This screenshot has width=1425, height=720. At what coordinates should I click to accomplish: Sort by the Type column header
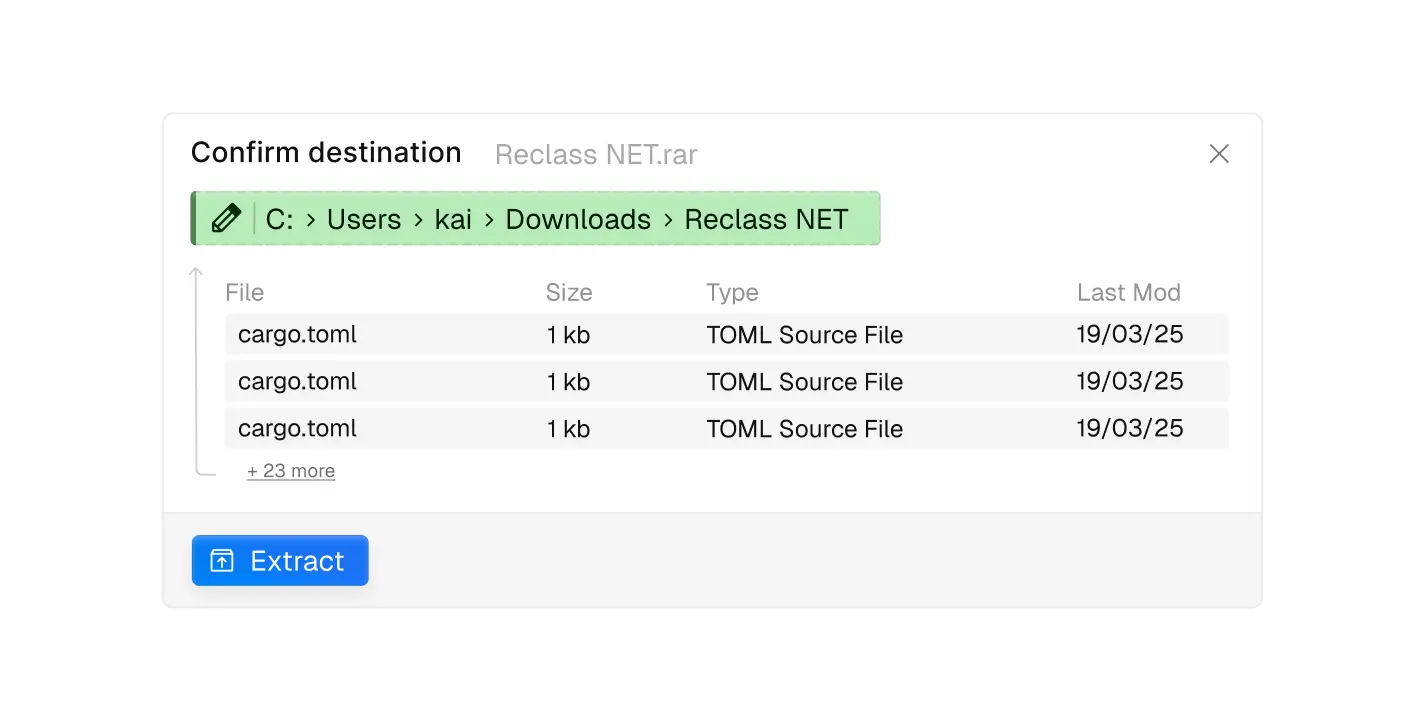[x=732, y=293]
